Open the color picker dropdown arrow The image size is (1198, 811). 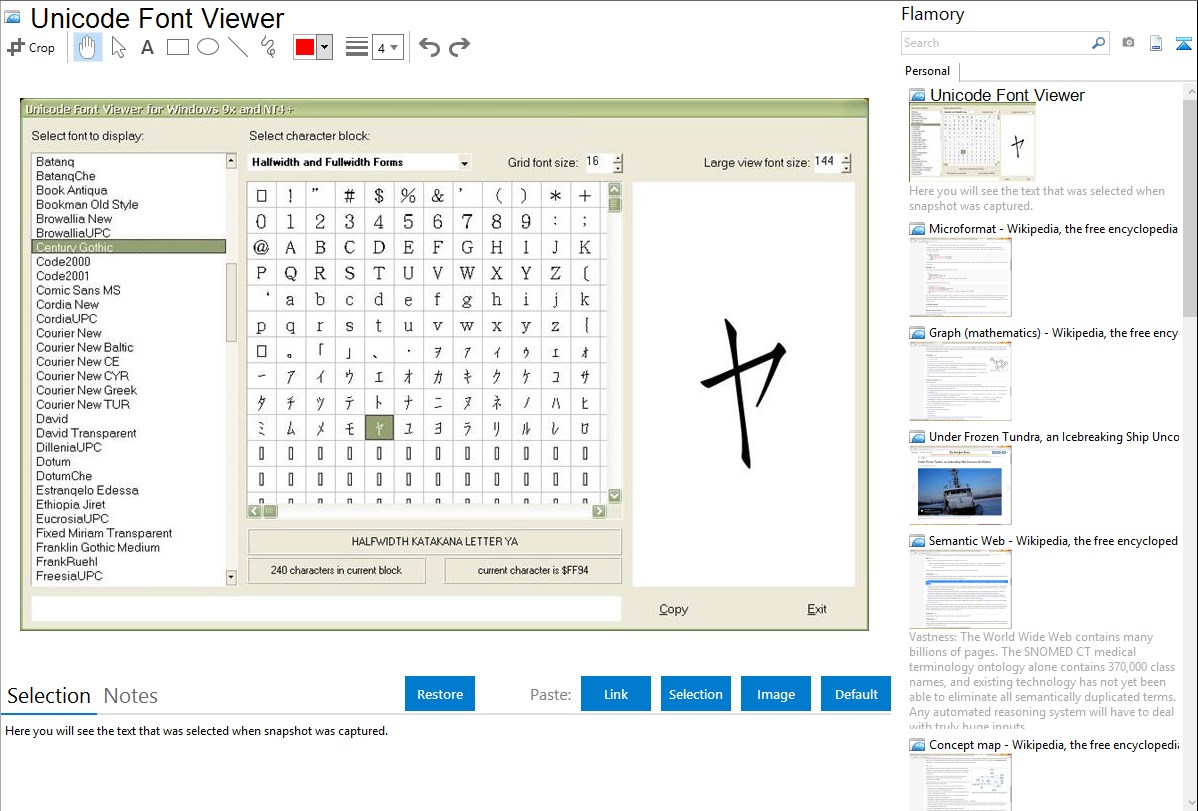(324, 47)
